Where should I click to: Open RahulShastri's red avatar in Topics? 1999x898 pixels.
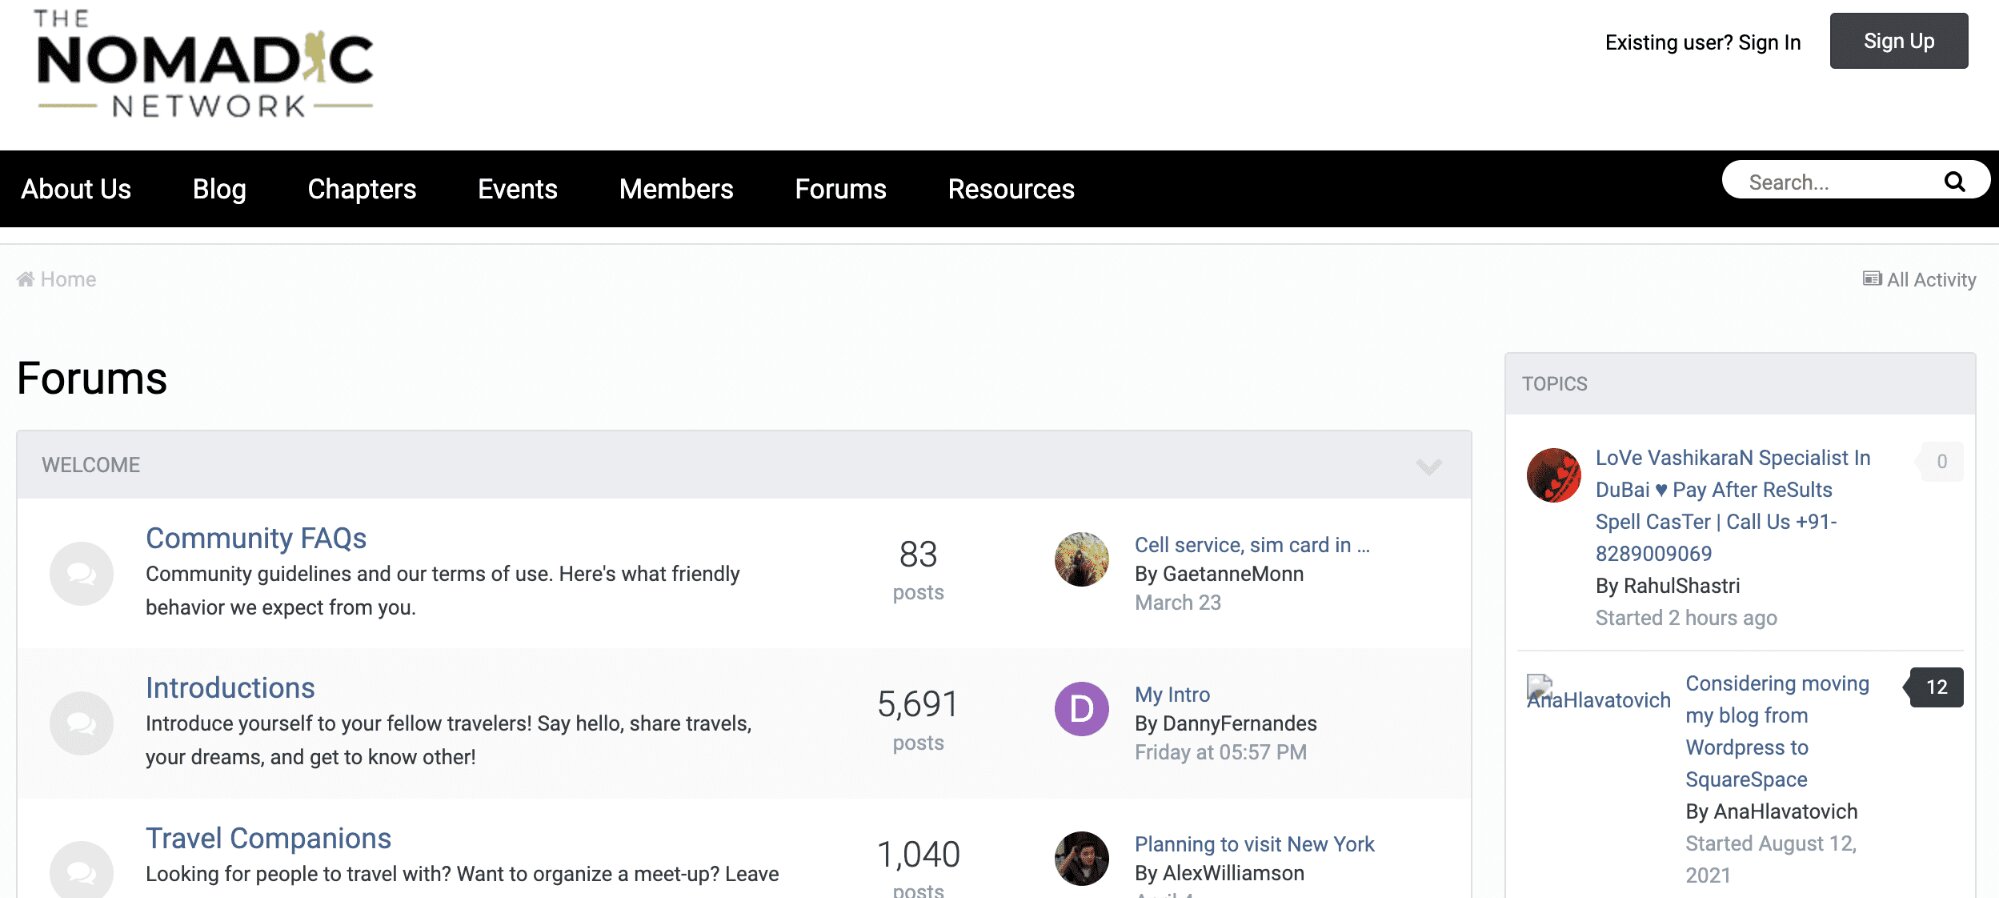1553,475
